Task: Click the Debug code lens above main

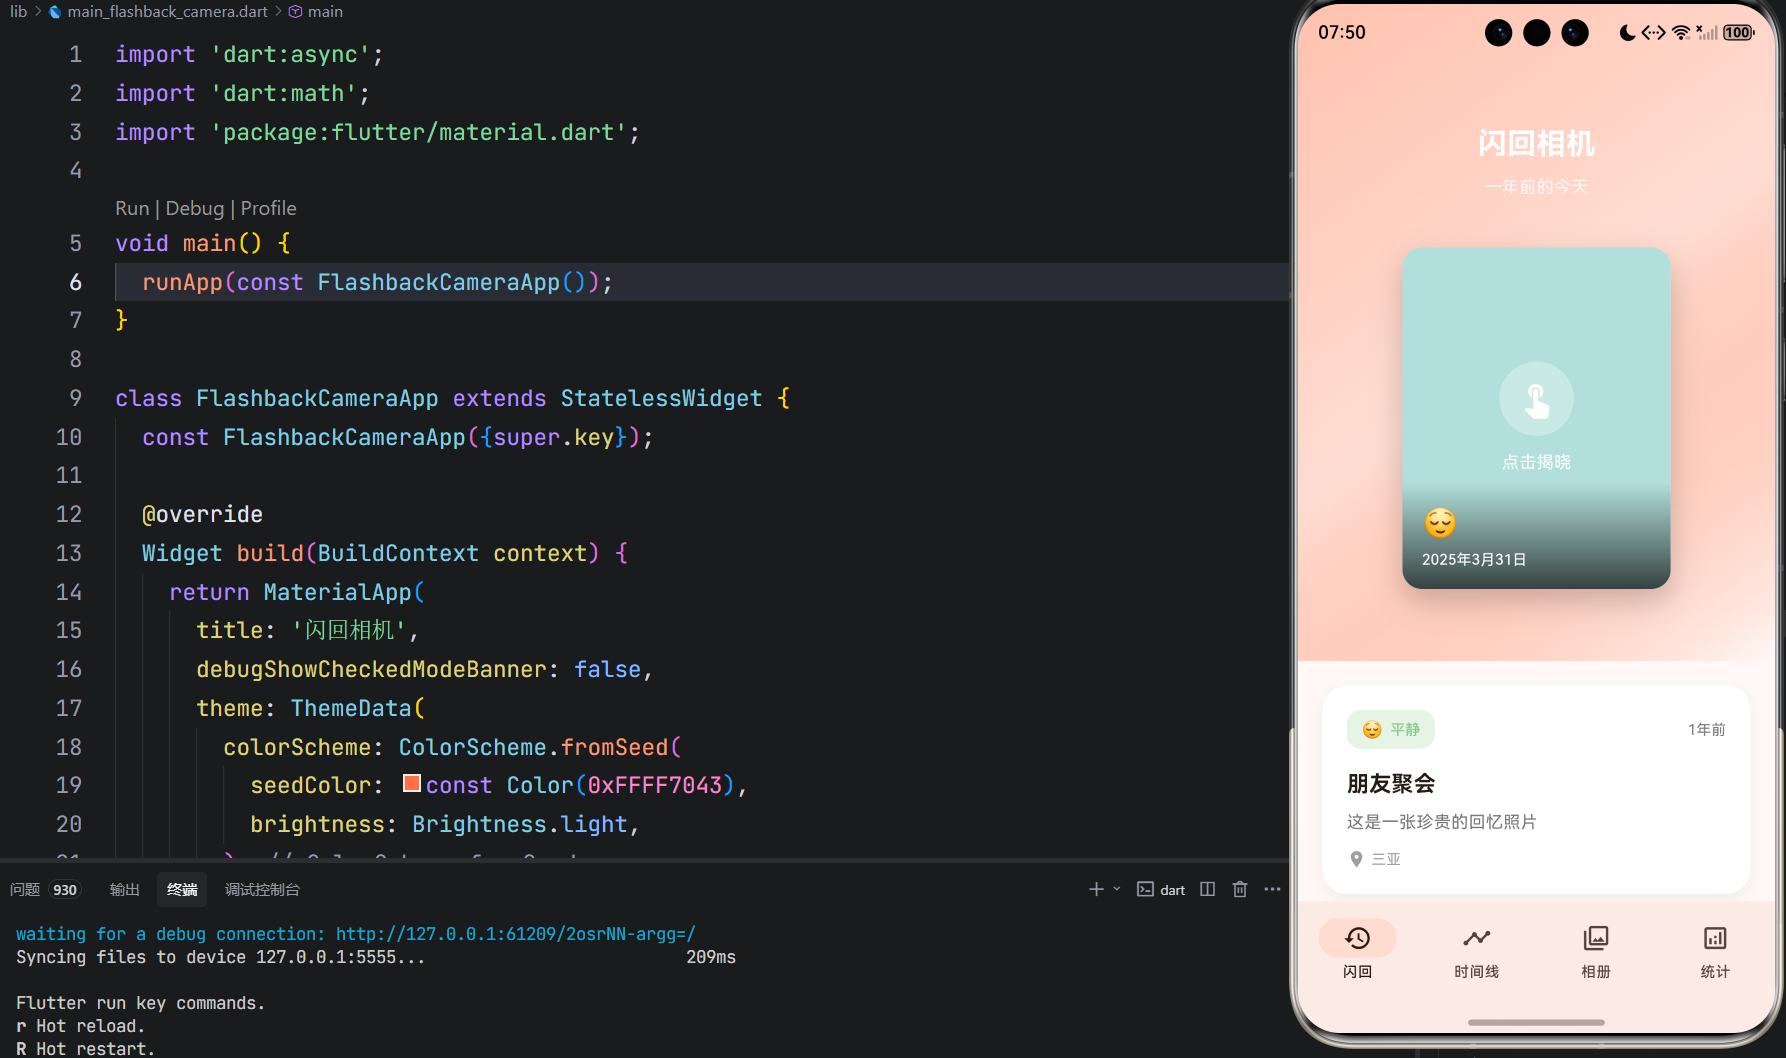Action: pos(195,208)
